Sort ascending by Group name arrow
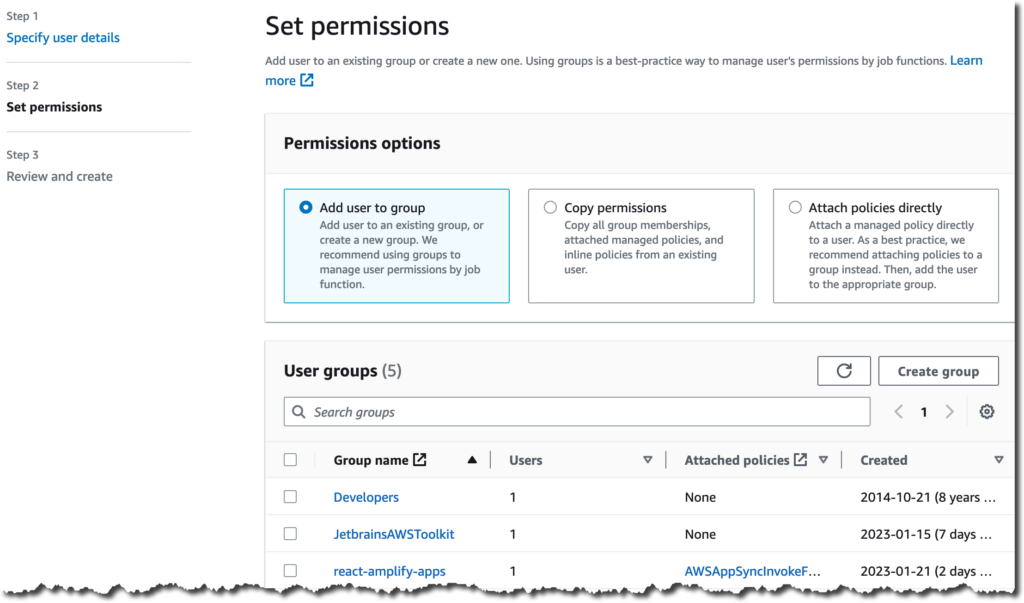 (x=472, y=460)
